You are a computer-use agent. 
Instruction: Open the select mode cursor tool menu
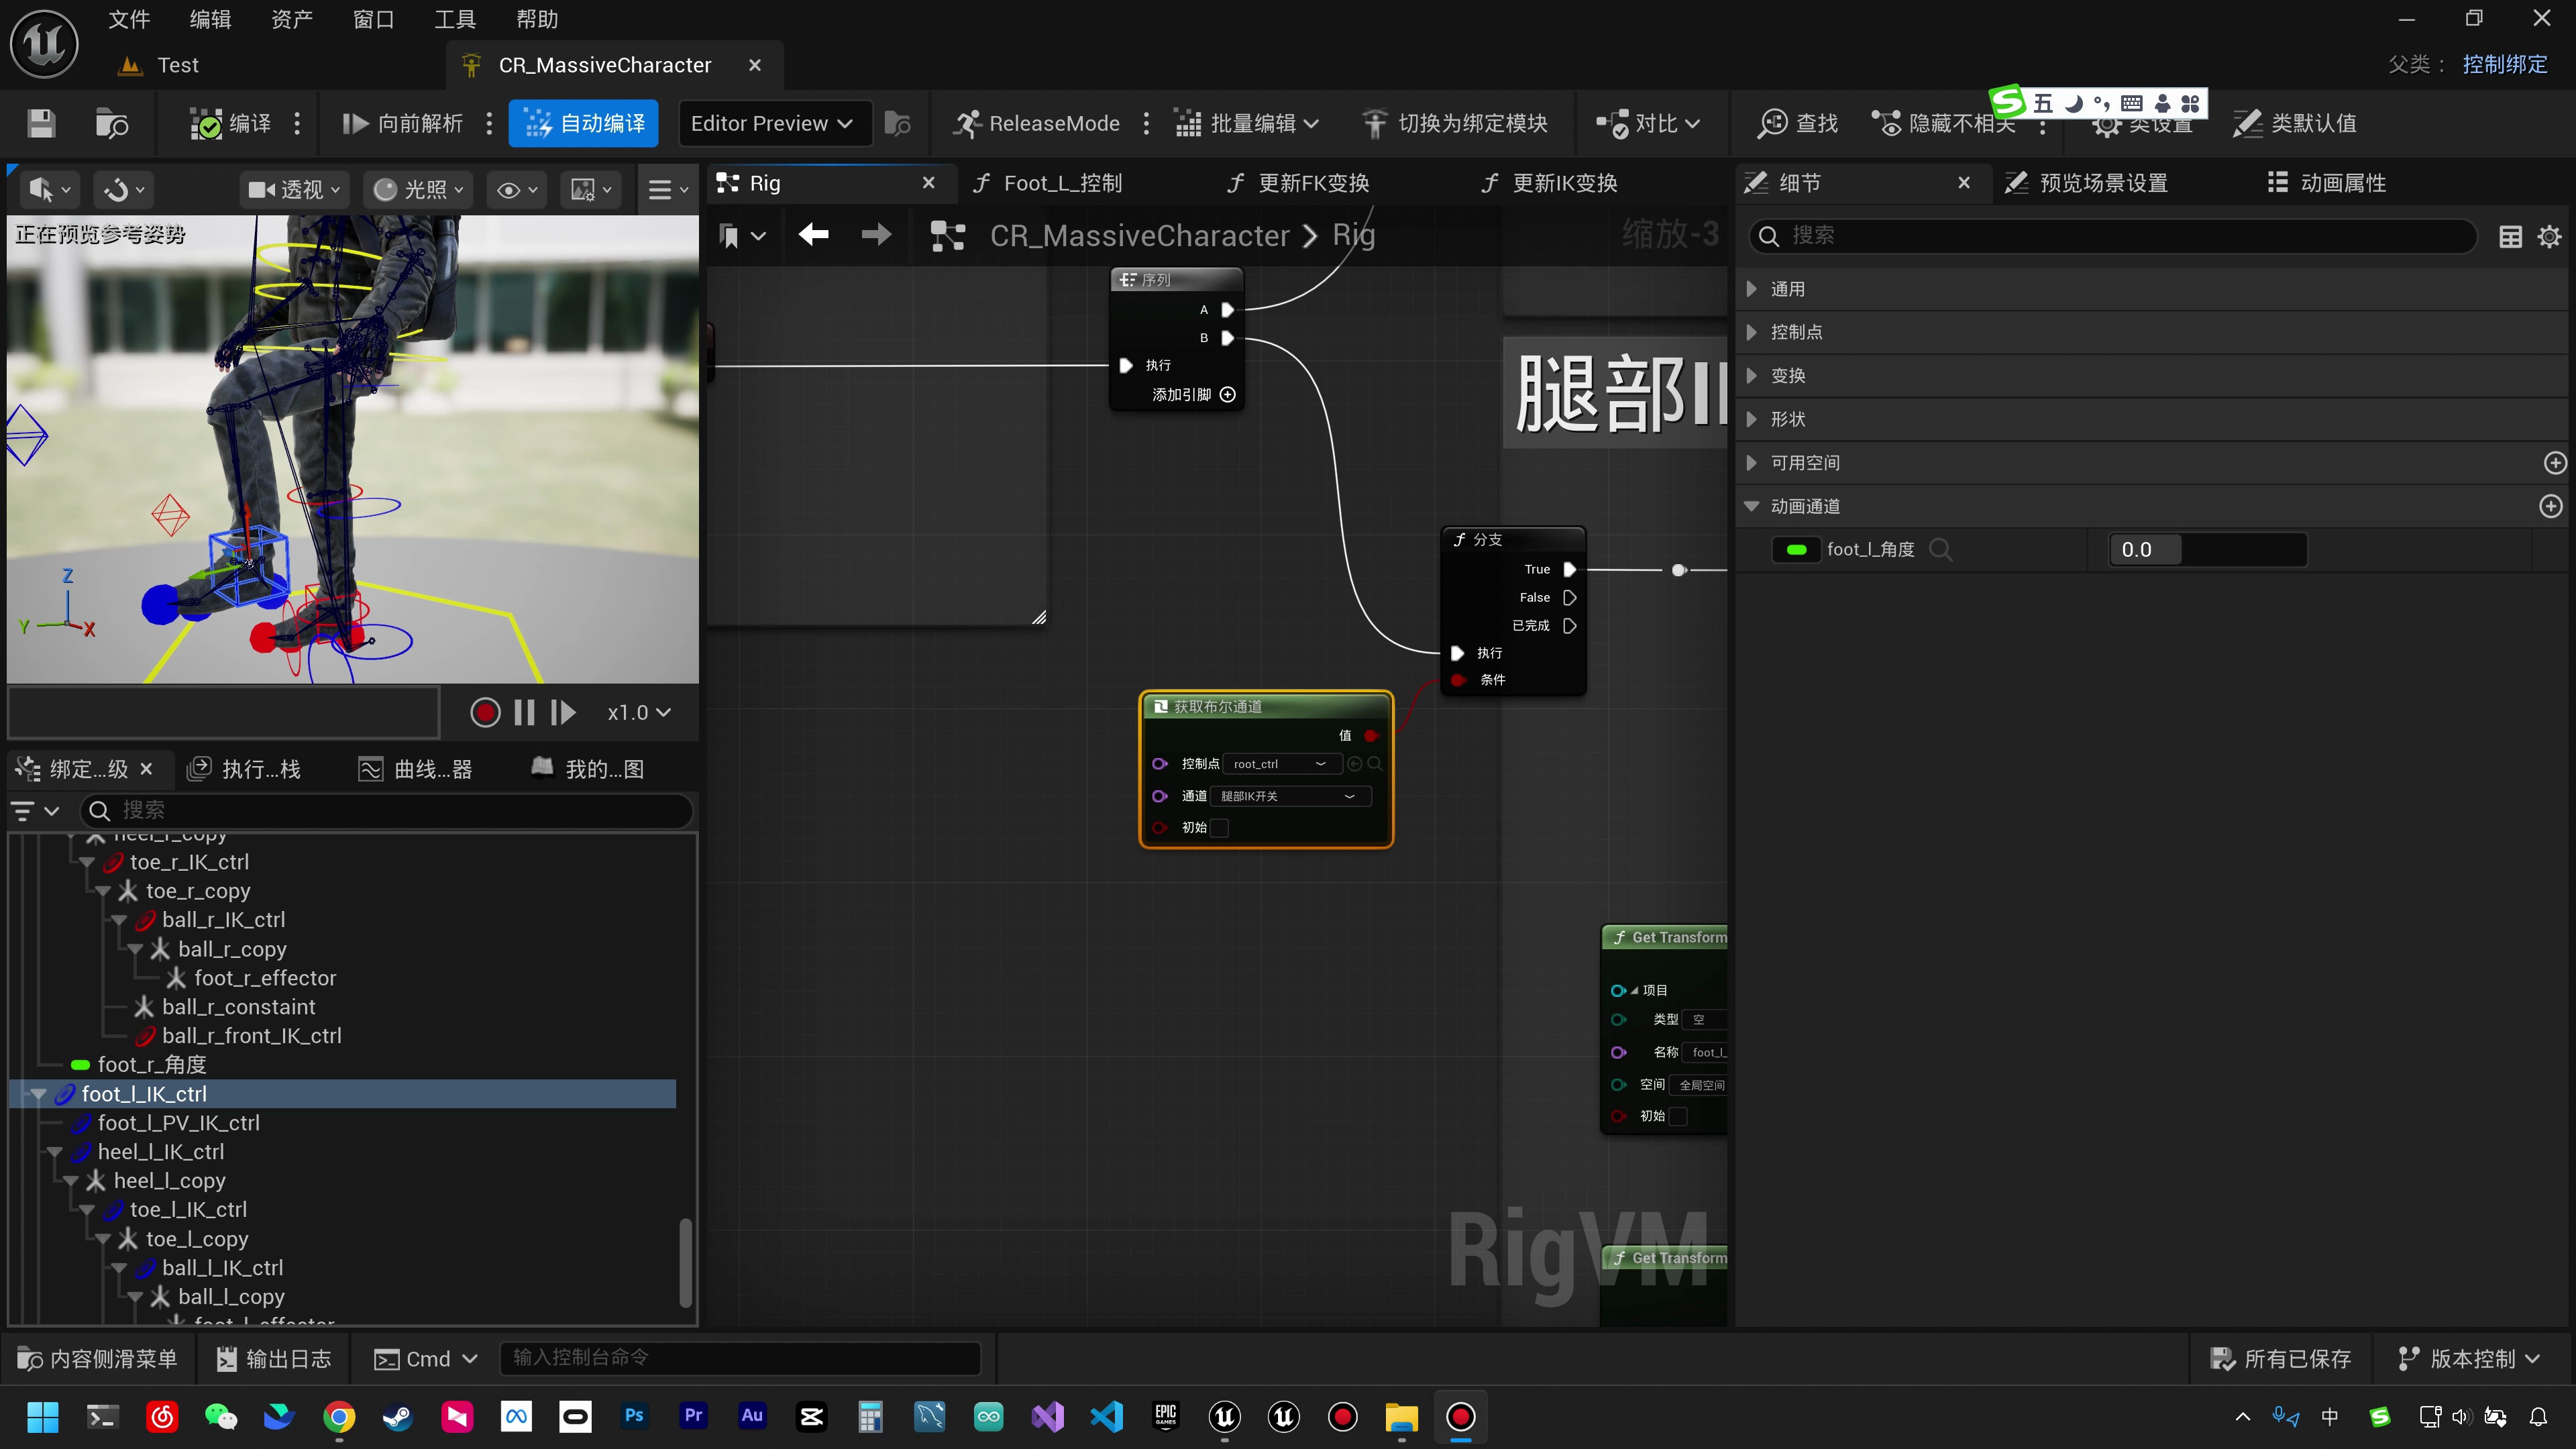pos(50,189)
